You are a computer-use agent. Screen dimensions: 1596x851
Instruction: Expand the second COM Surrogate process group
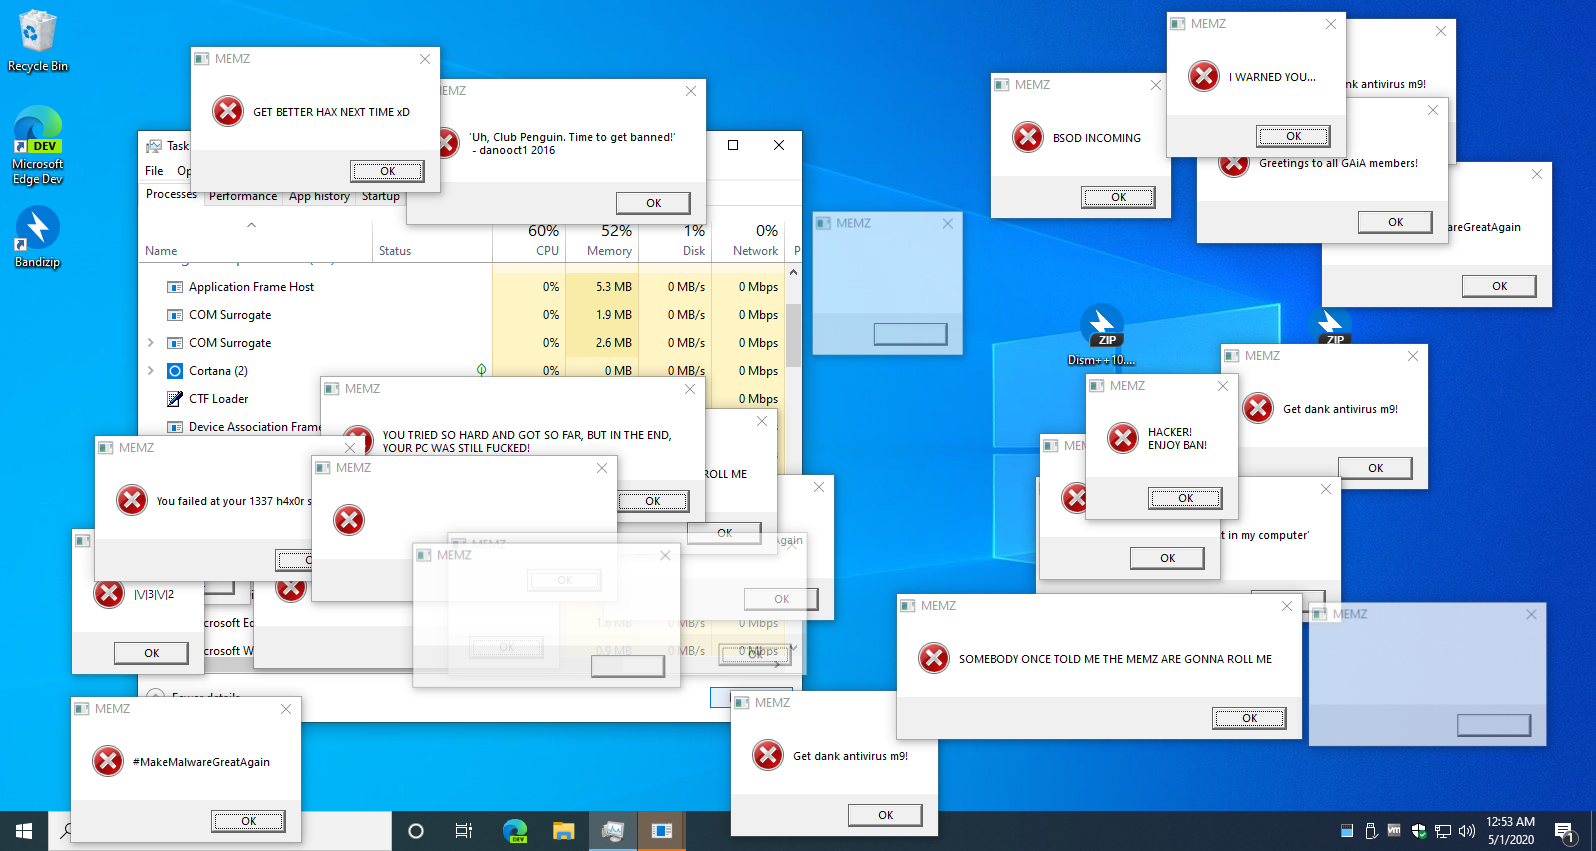tap(150, 343)
